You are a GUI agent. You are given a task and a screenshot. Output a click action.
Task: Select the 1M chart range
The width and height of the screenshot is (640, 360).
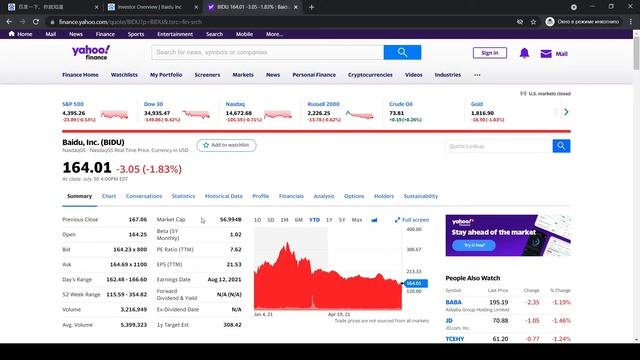(284, 220)
